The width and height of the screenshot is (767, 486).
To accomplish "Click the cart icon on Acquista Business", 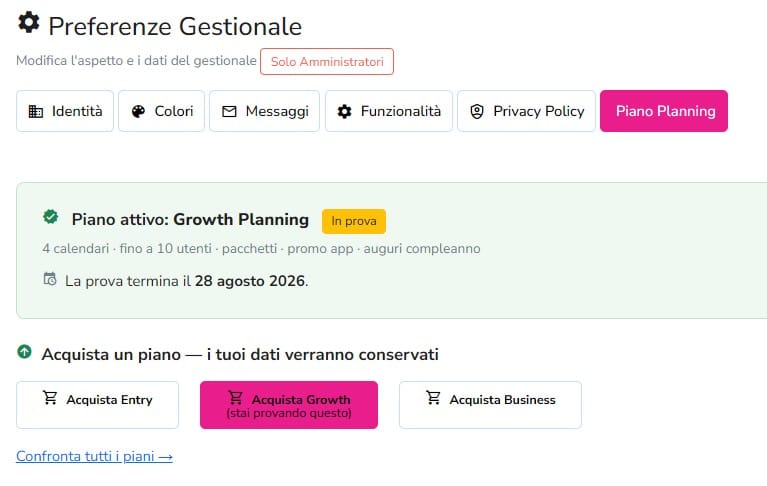I will point(433,398).
